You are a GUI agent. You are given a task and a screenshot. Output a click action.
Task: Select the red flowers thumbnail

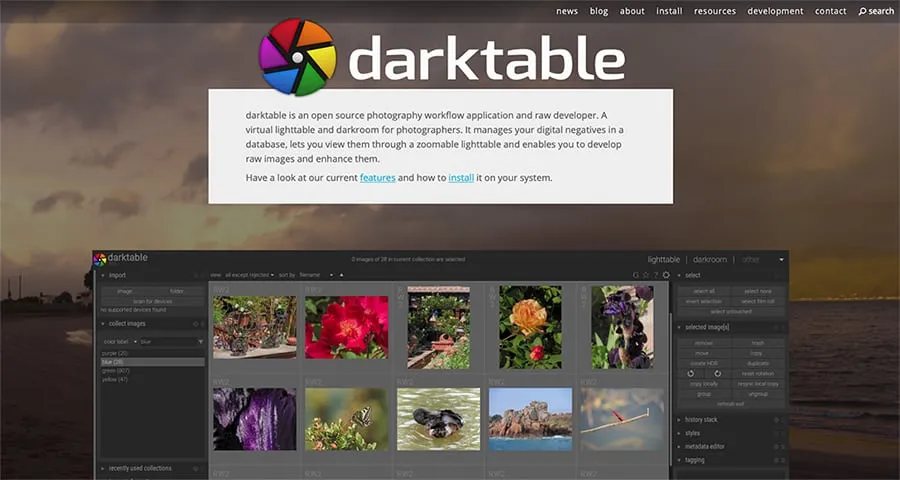tap(347, 327)
